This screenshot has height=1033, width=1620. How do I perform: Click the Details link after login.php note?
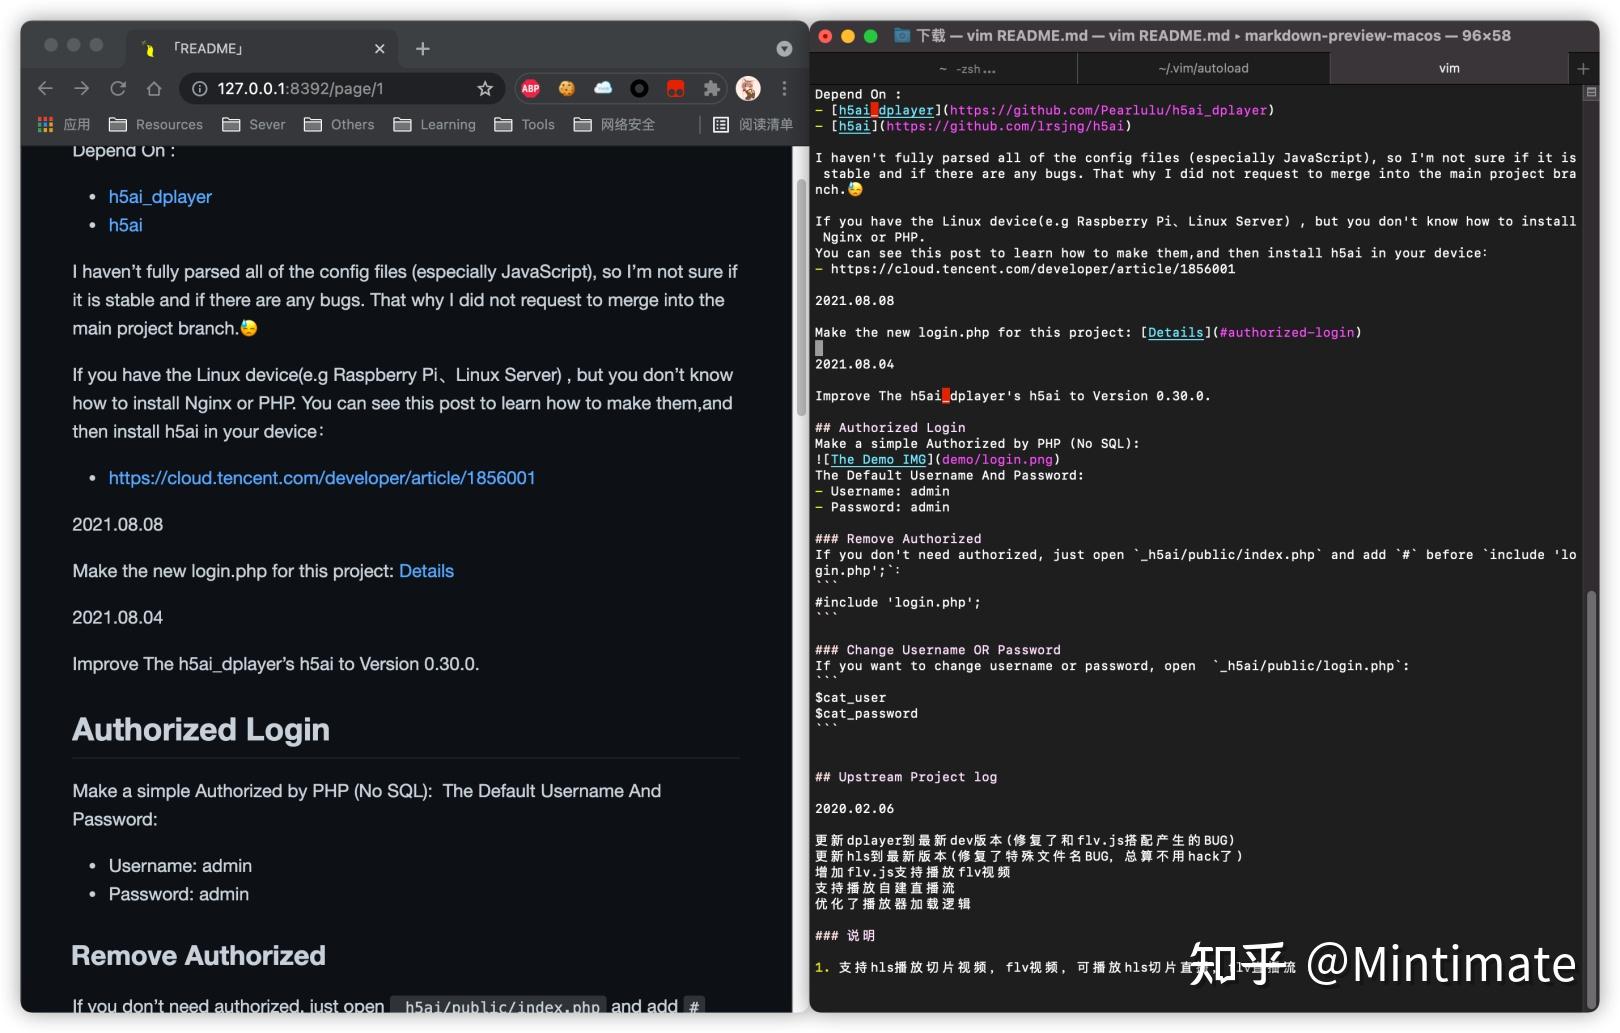point(426,571)
